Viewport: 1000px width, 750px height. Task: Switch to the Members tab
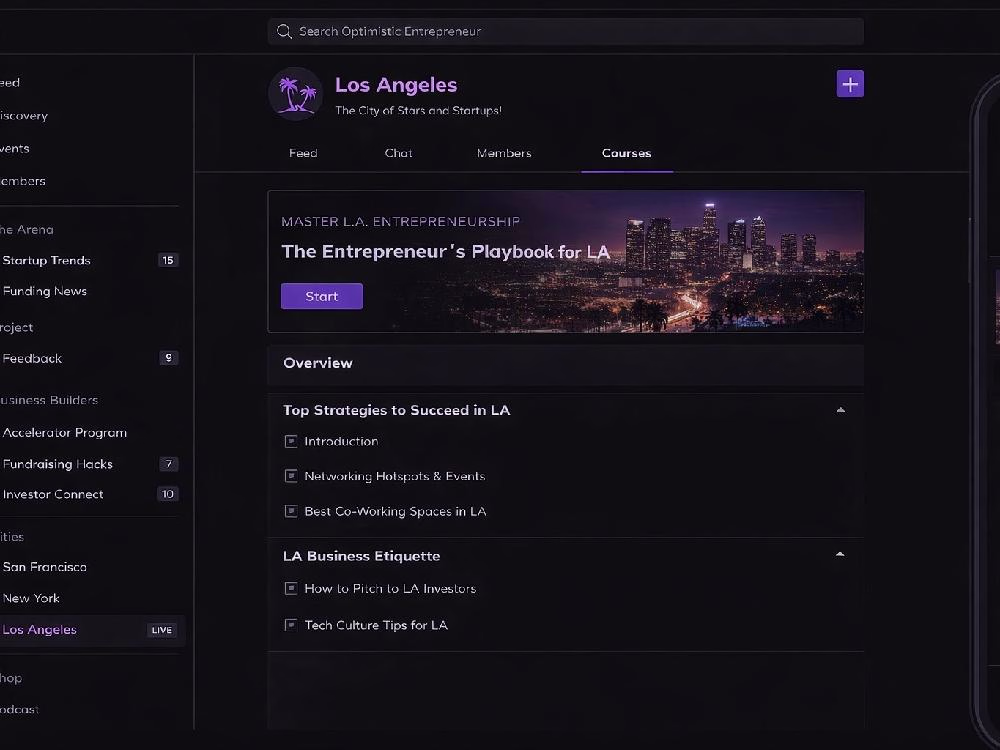pos(504,153)
